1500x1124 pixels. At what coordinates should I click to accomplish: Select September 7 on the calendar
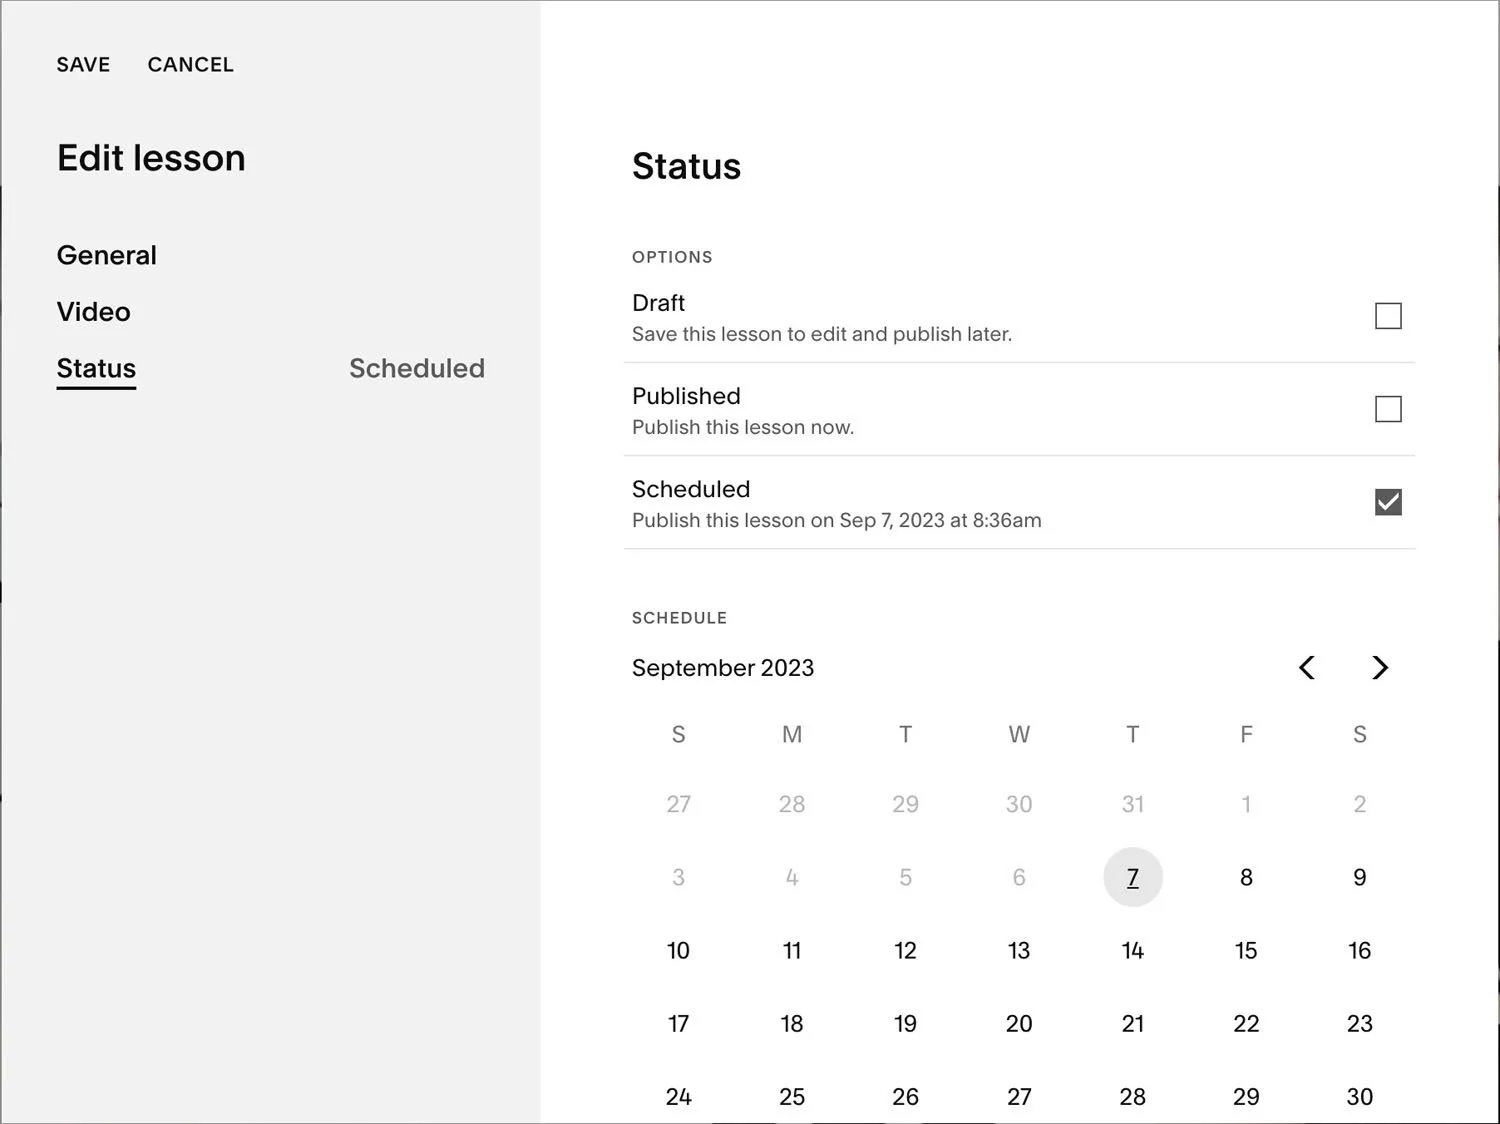tap(1133, 877)
